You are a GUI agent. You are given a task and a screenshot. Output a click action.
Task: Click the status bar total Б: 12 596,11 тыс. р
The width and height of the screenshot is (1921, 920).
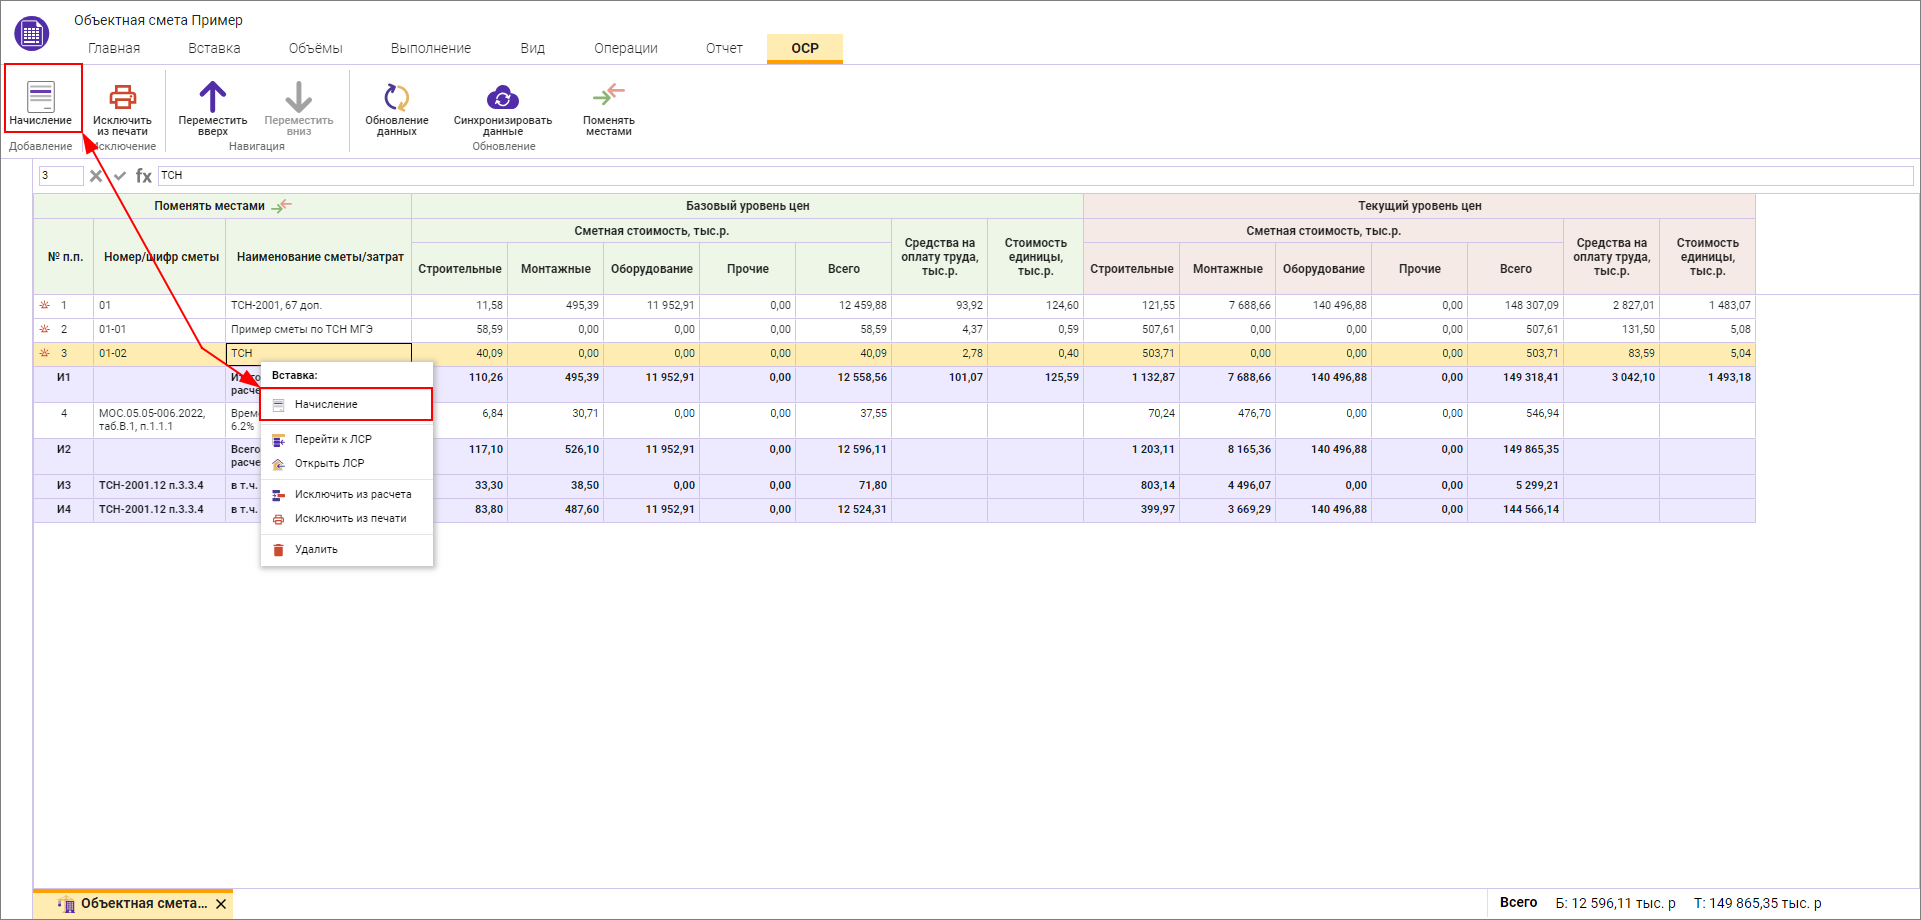click(x=1615, y=903)
